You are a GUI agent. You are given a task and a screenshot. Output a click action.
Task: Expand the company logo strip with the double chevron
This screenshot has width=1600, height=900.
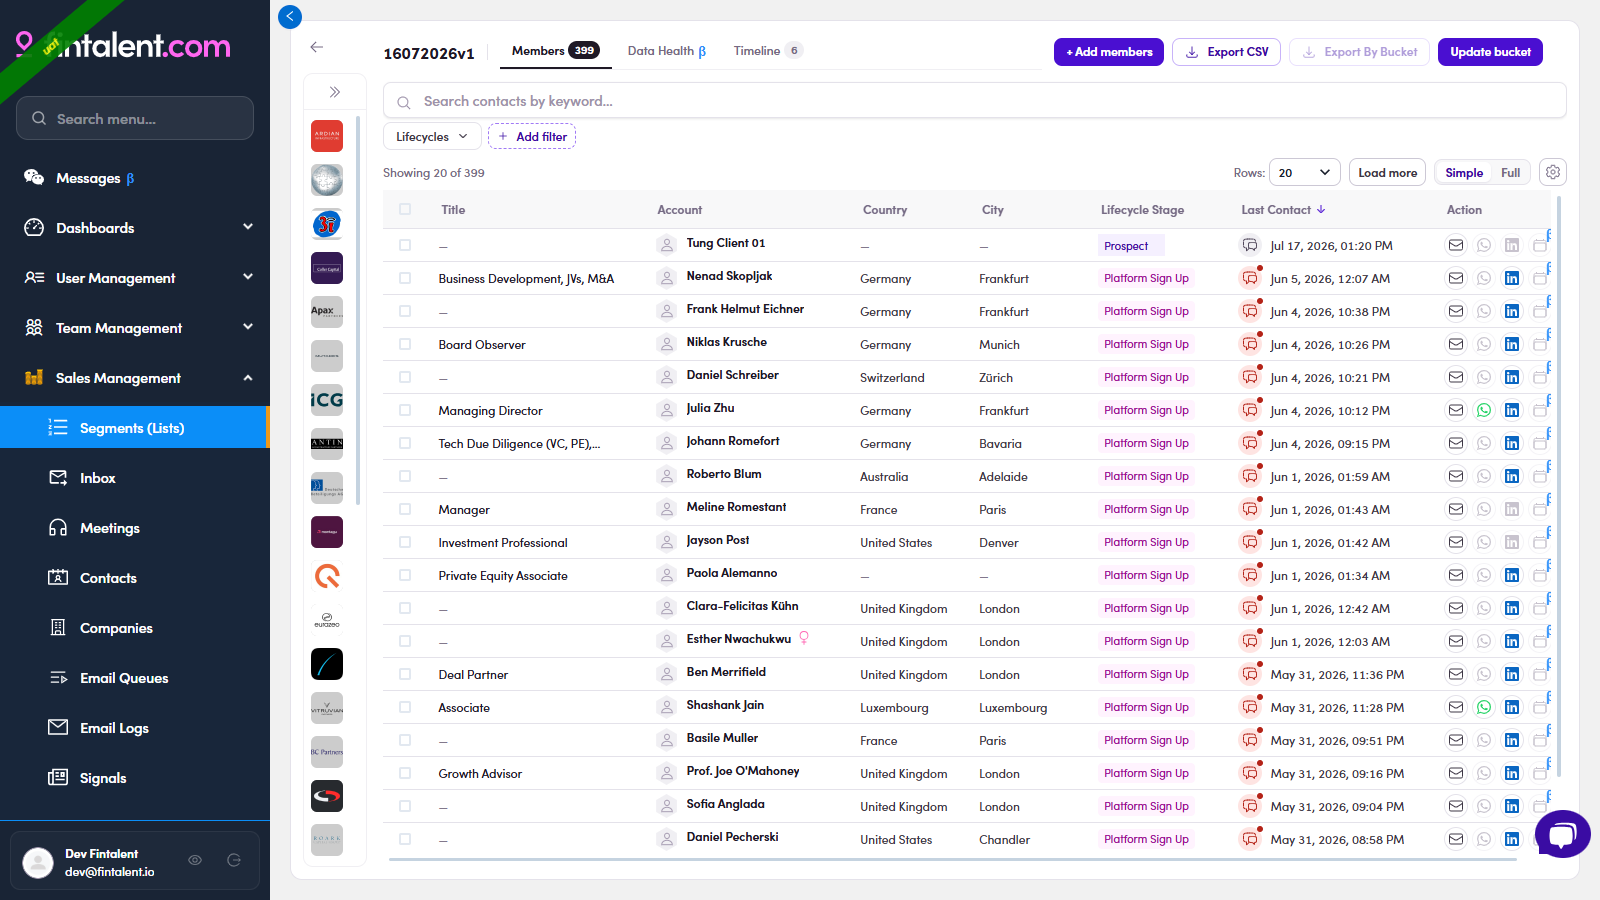coord(335,92)
